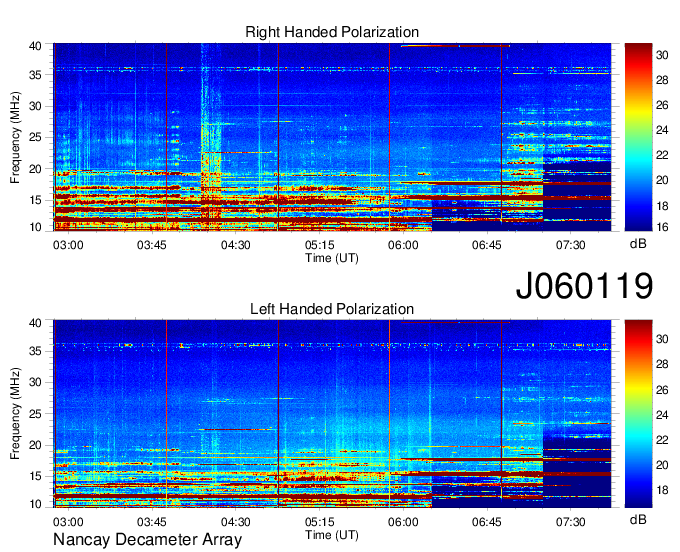Viewport: 680px width, 552px height.
Task: Click 07:30 time tick on Right Handed plot
Action: click(x=571, y=245)
